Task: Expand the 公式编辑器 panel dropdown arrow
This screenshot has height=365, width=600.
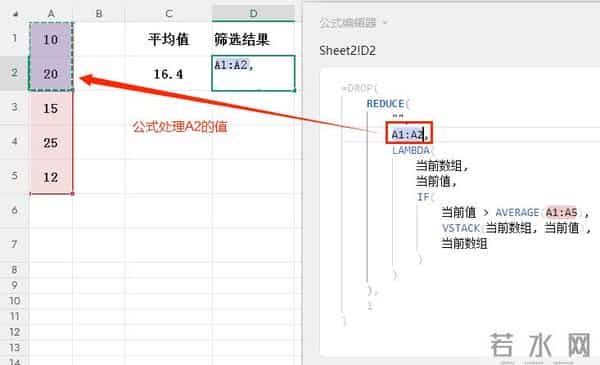Action: coord(385,23)
